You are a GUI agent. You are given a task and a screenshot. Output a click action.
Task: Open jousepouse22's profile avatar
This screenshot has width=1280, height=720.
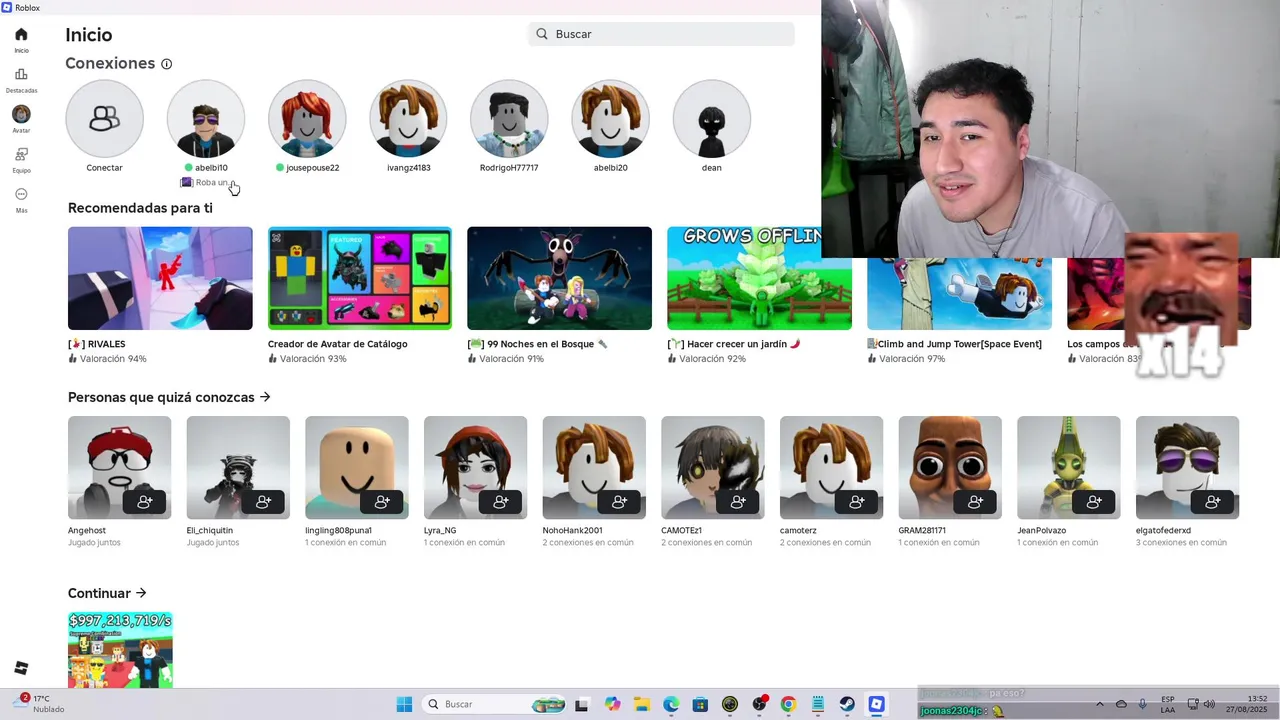tap(307, 119)
